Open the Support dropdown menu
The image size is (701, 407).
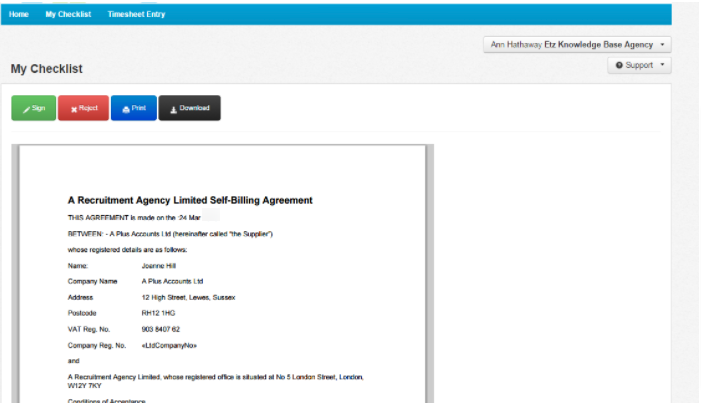[639, 65]
